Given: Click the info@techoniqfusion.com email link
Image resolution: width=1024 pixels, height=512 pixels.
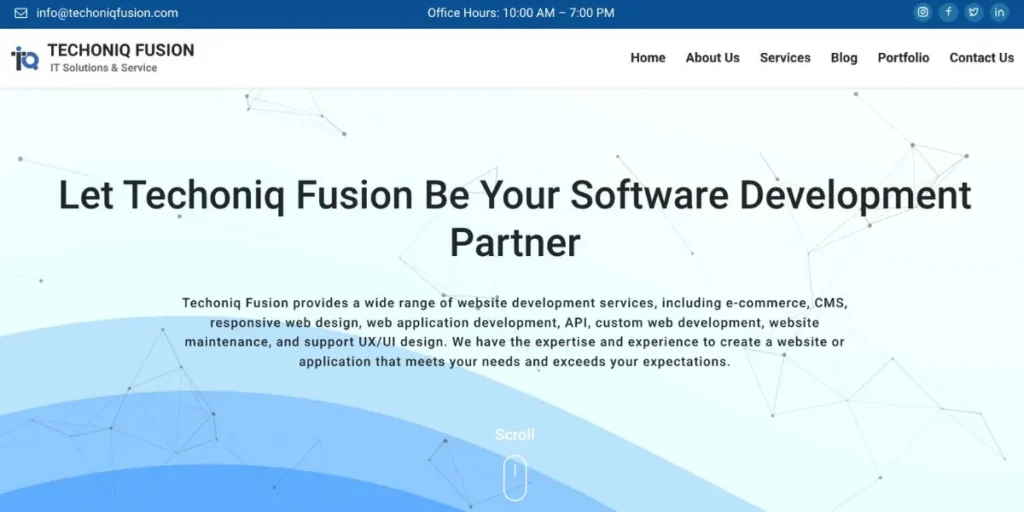Looking at the screenshot, I should pos(107,13).
